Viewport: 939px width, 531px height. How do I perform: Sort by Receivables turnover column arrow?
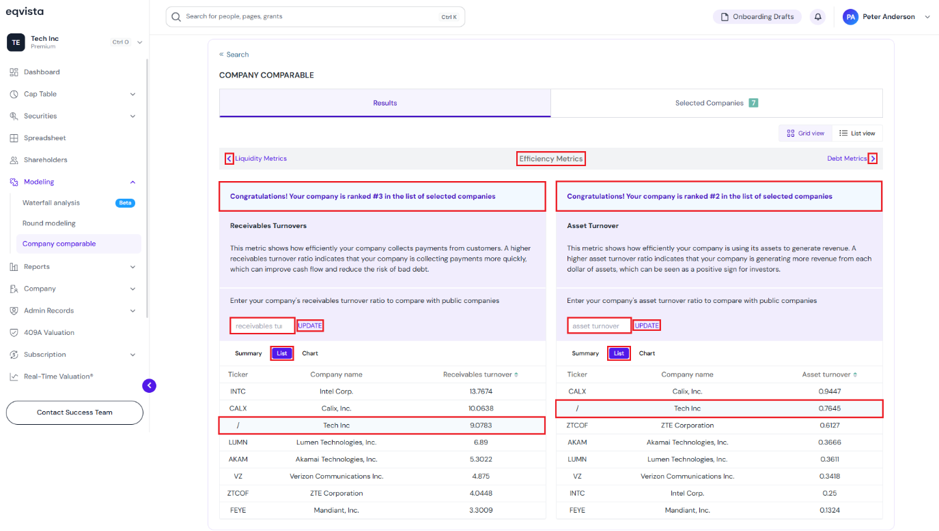pos(516,375)
